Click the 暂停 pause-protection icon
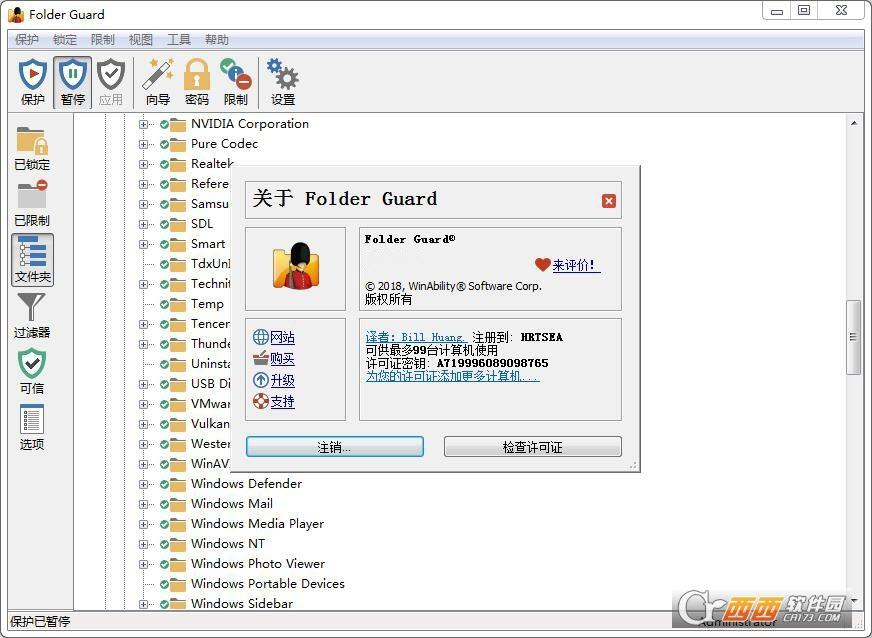 click(x=71, y=80)
